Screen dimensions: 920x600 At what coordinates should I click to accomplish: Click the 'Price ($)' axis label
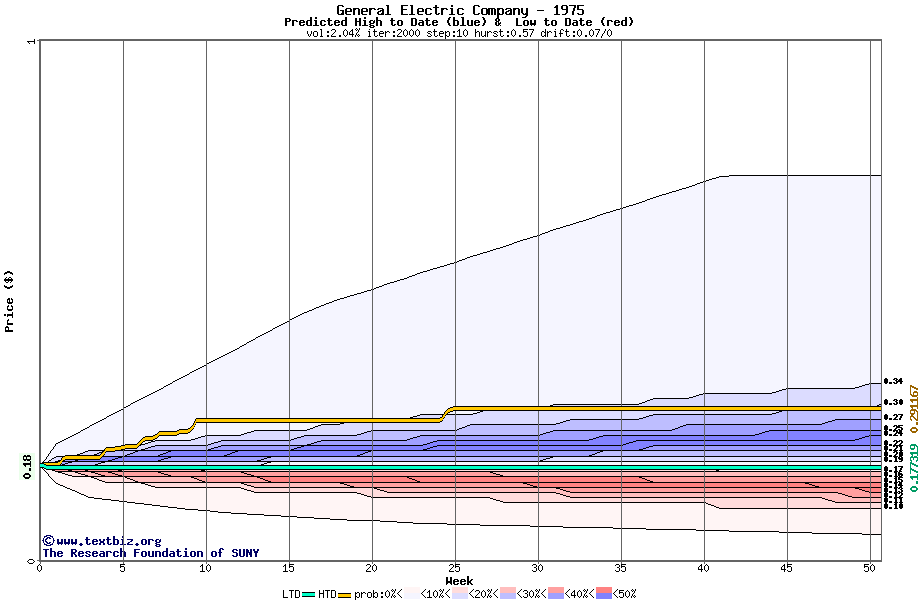(9, 301)
